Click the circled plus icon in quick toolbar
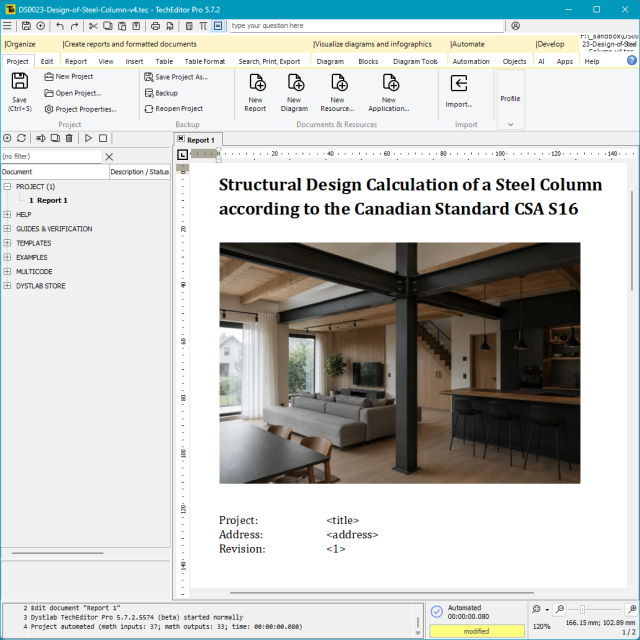This screenshot has width=640, height=640. (x=40, y=26)
